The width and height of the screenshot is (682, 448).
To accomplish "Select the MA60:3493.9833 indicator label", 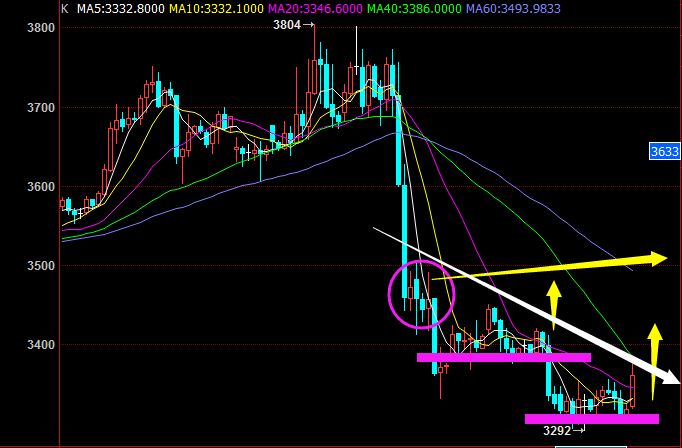I will pos(514,8).
